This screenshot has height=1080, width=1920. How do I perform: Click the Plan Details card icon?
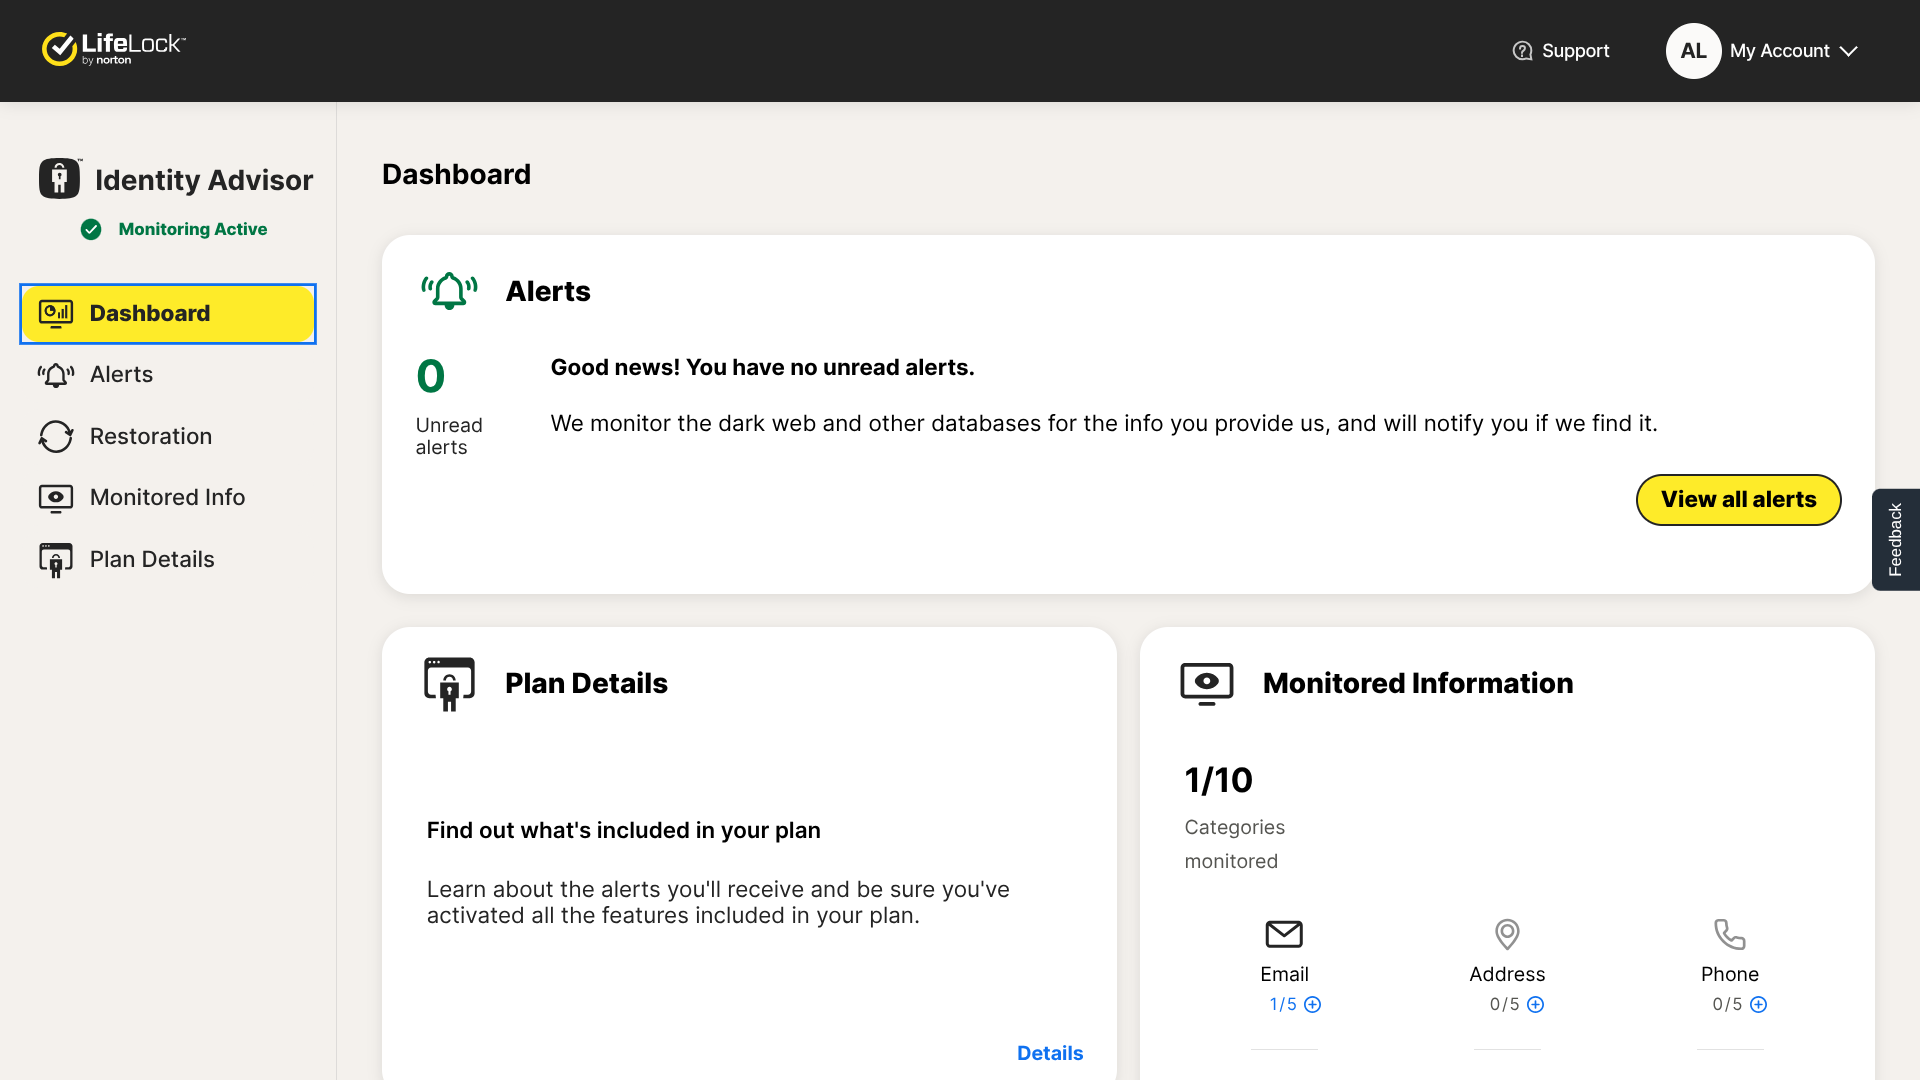(x=449, y=684)
